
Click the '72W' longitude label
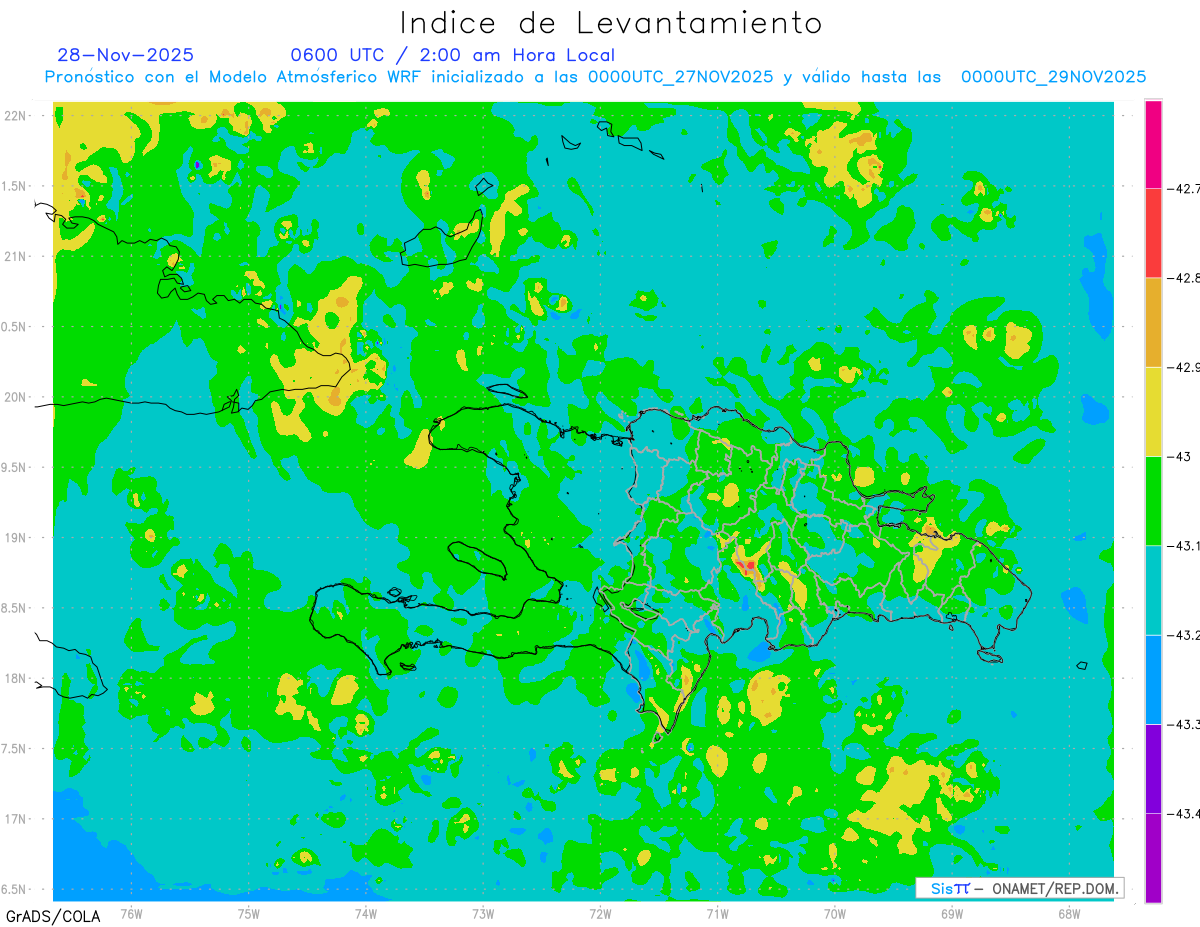600,912
